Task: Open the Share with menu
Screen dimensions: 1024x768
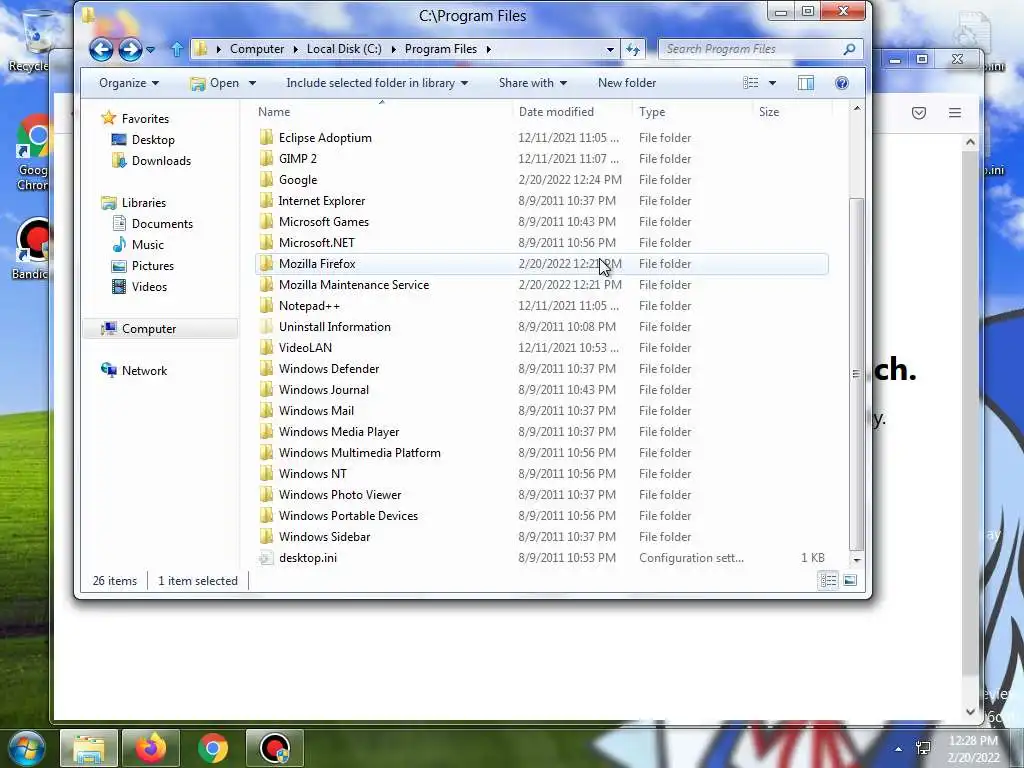Action: (x=532, y=83)
